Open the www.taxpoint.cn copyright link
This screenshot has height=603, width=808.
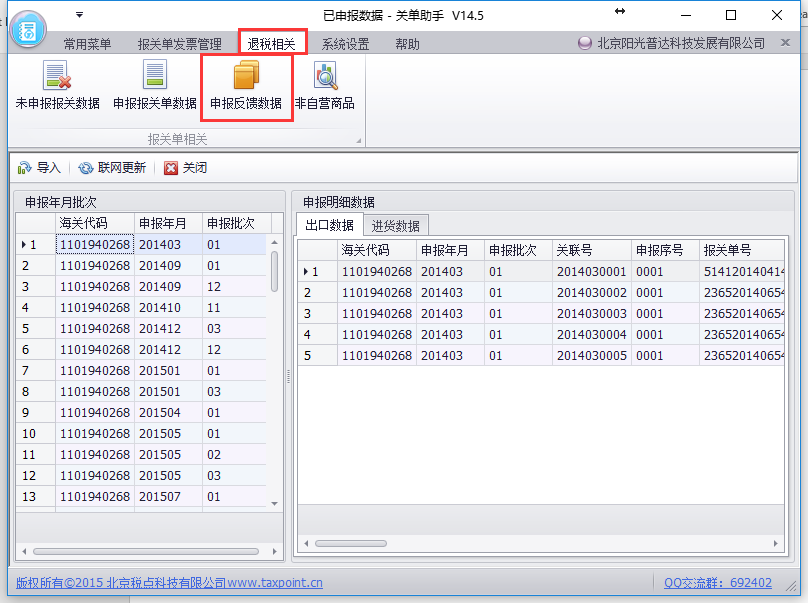click(x=274, y=583)
